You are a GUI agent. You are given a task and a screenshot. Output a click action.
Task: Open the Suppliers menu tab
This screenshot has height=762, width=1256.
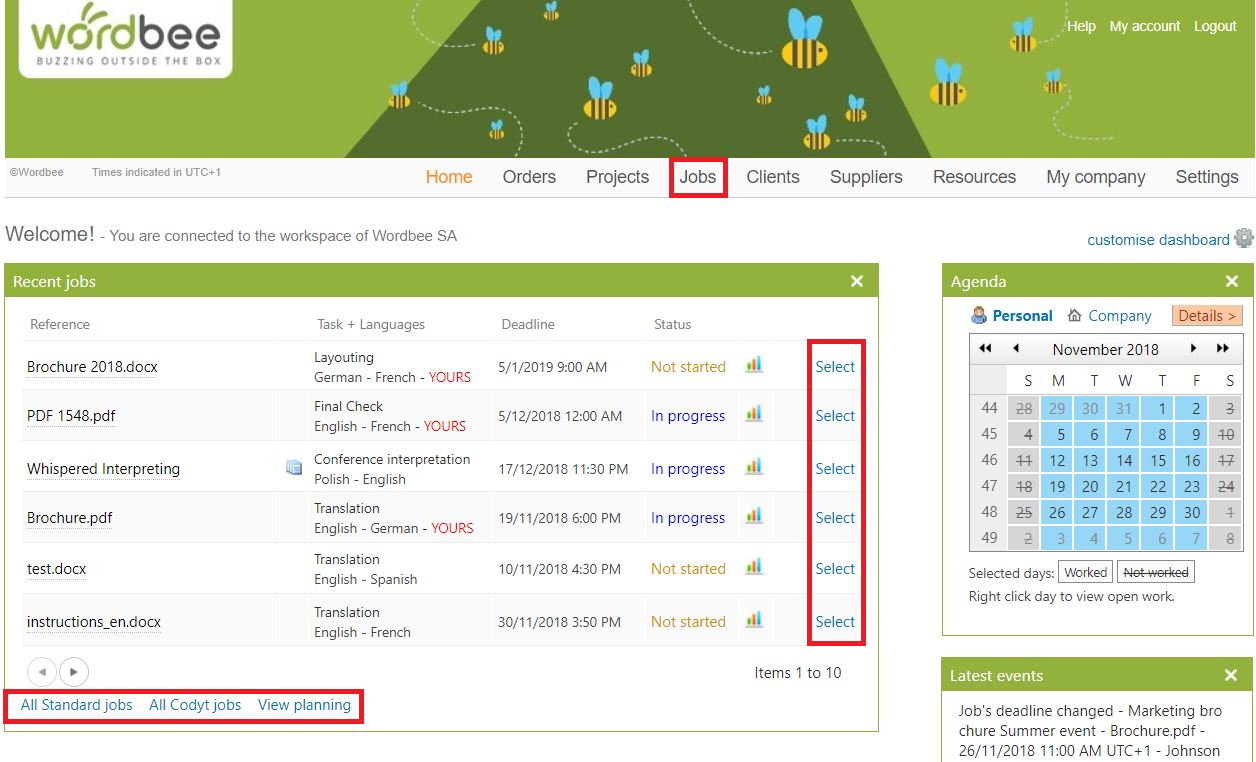866,177
